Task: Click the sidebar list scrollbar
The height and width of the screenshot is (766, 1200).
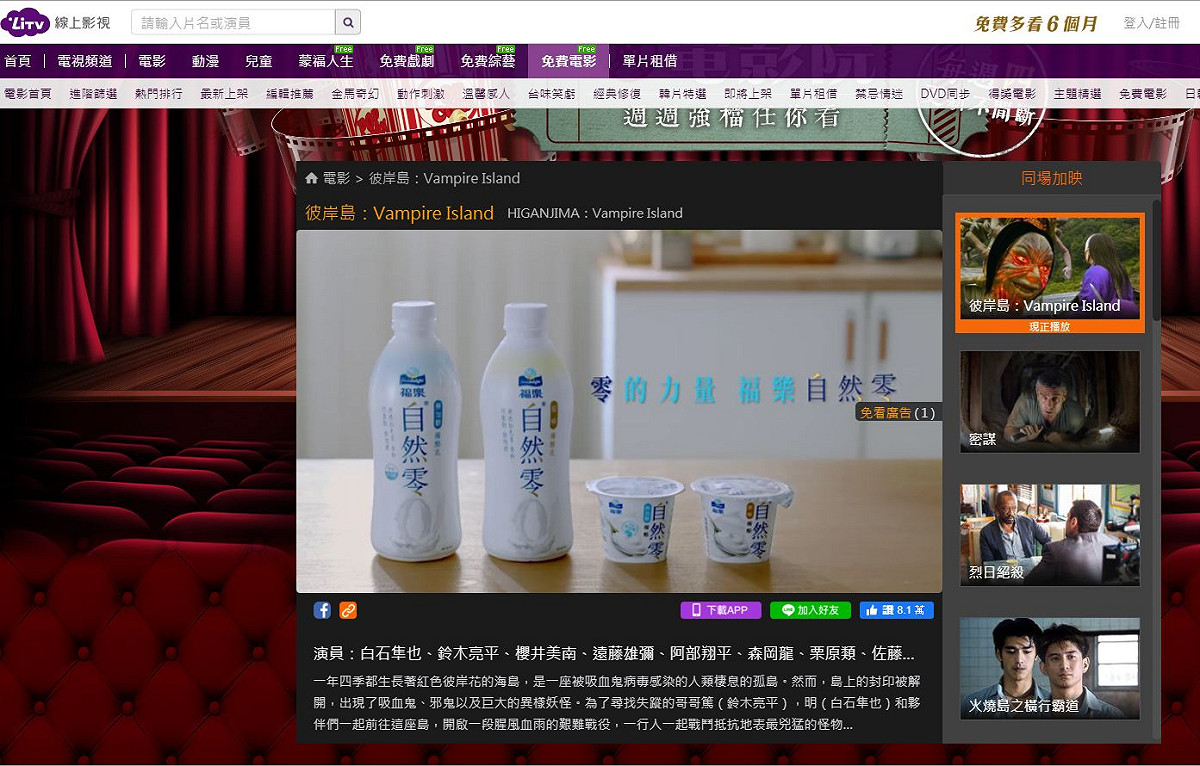Action: point(1157,260)
